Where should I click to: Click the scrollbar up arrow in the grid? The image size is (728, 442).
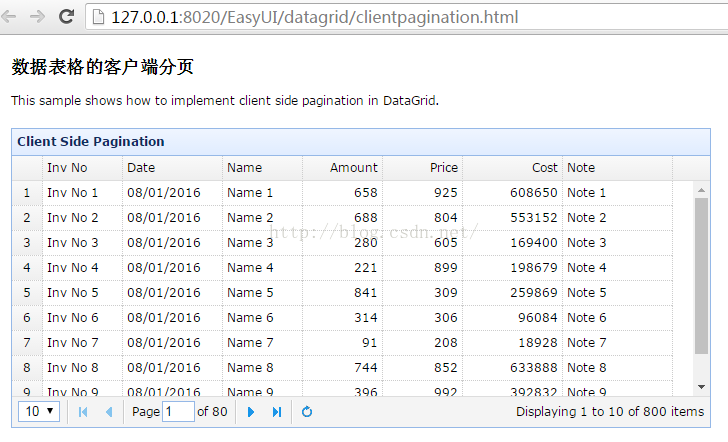click(x=701, y=189)
